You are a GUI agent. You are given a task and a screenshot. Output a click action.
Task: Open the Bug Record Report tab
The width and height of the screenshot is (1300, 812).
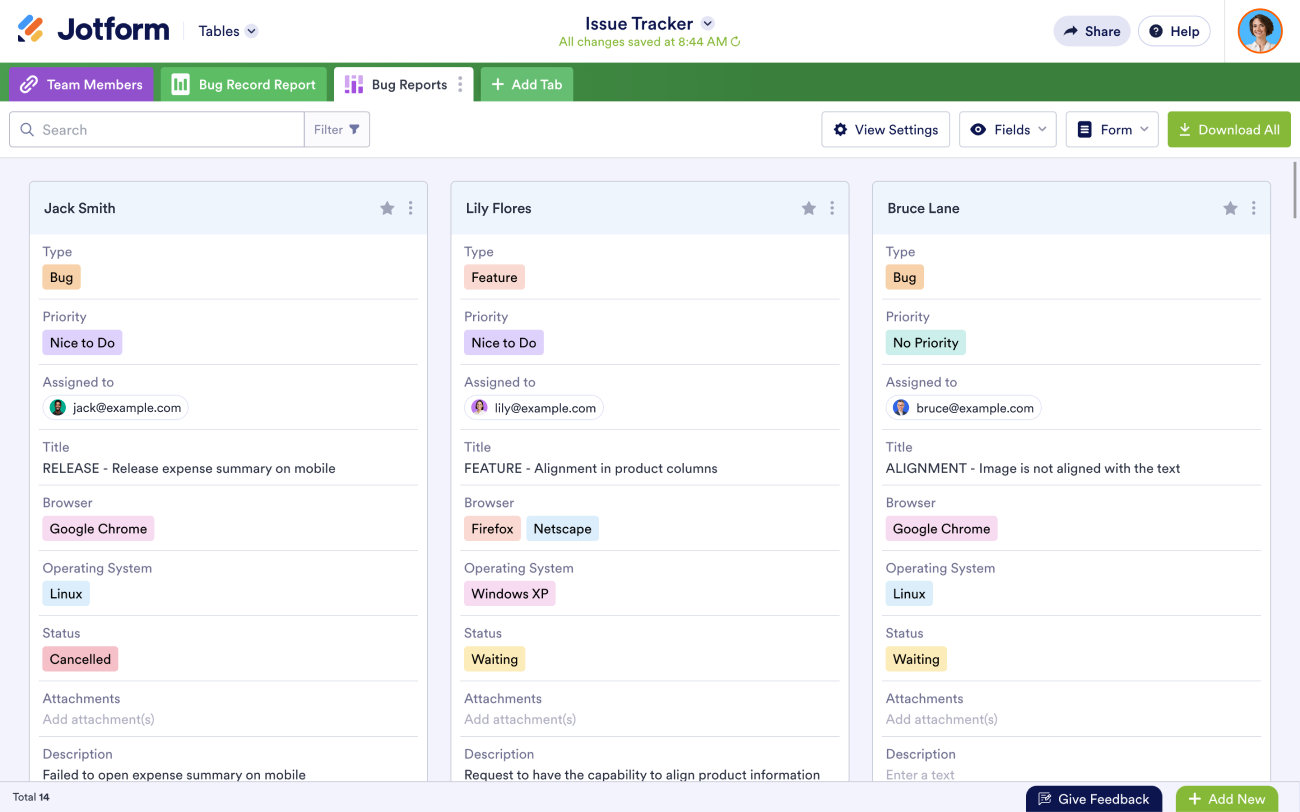244,85
